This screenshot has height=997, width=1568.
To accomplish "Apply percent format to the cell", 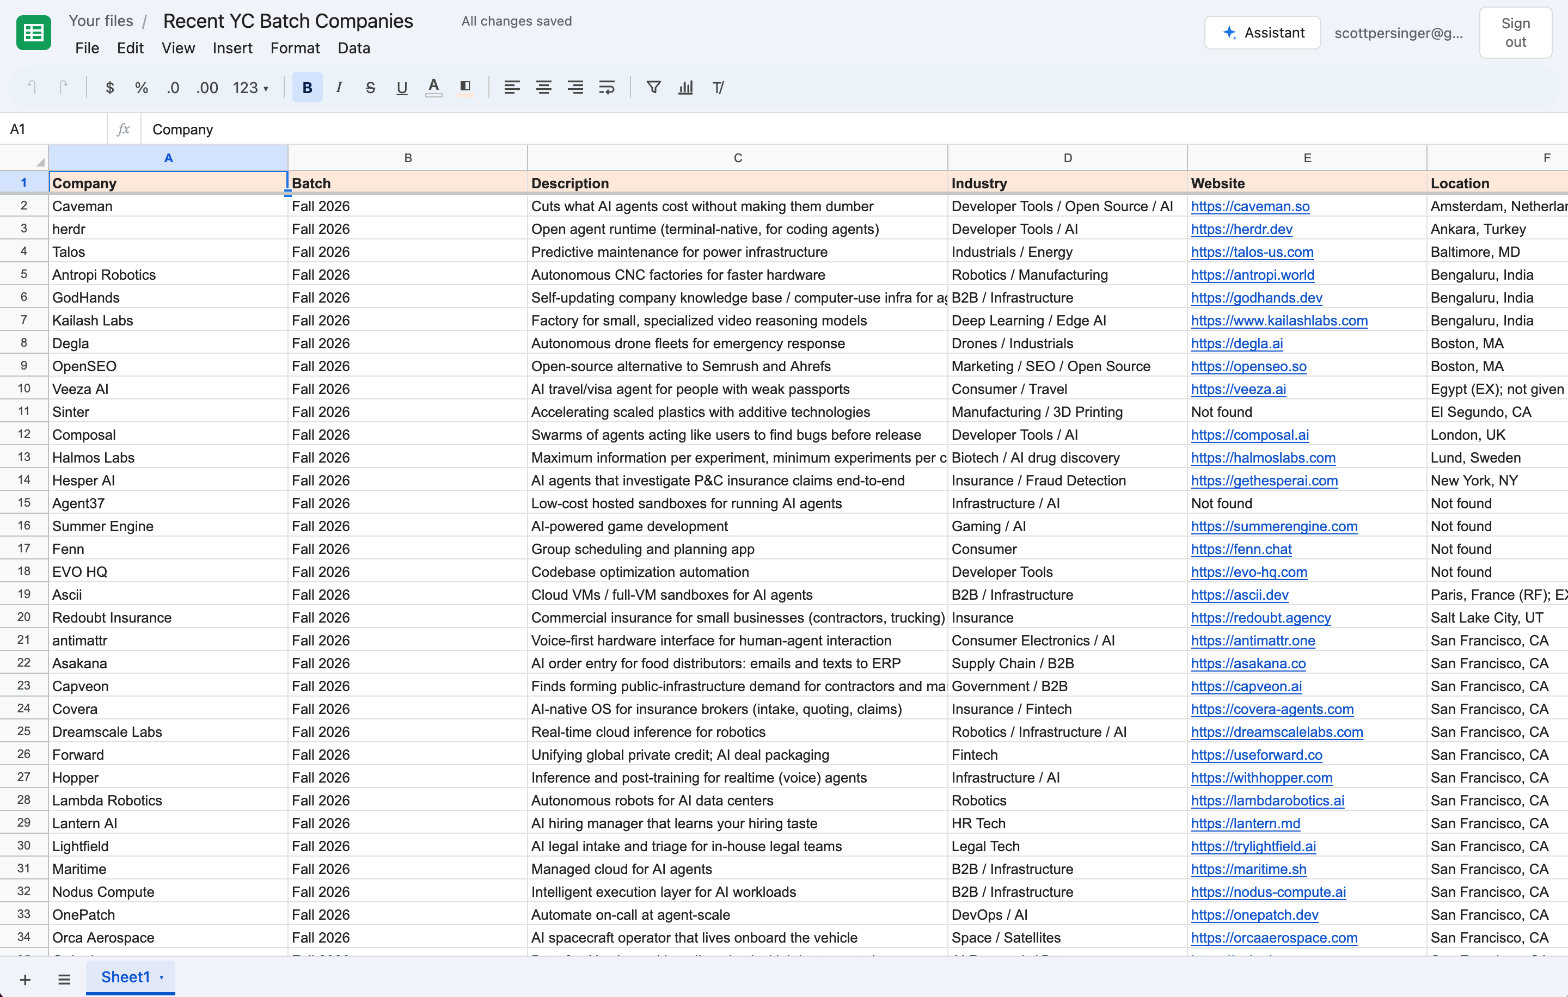I will click(142, 88).
